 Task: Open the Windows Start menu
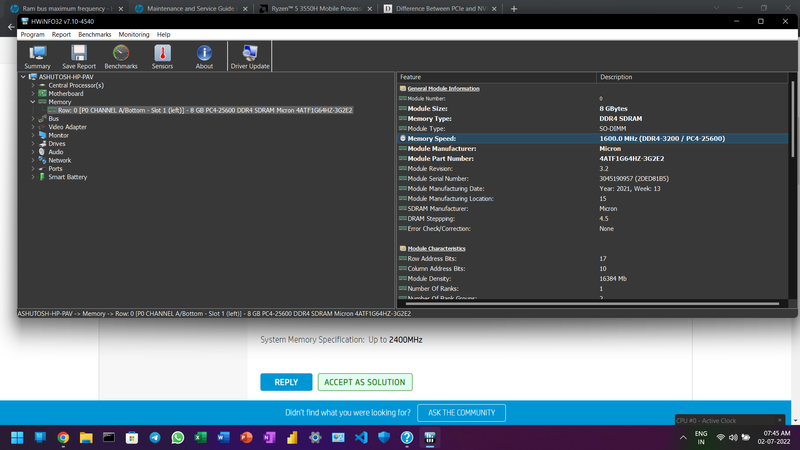tap(17, 438)
